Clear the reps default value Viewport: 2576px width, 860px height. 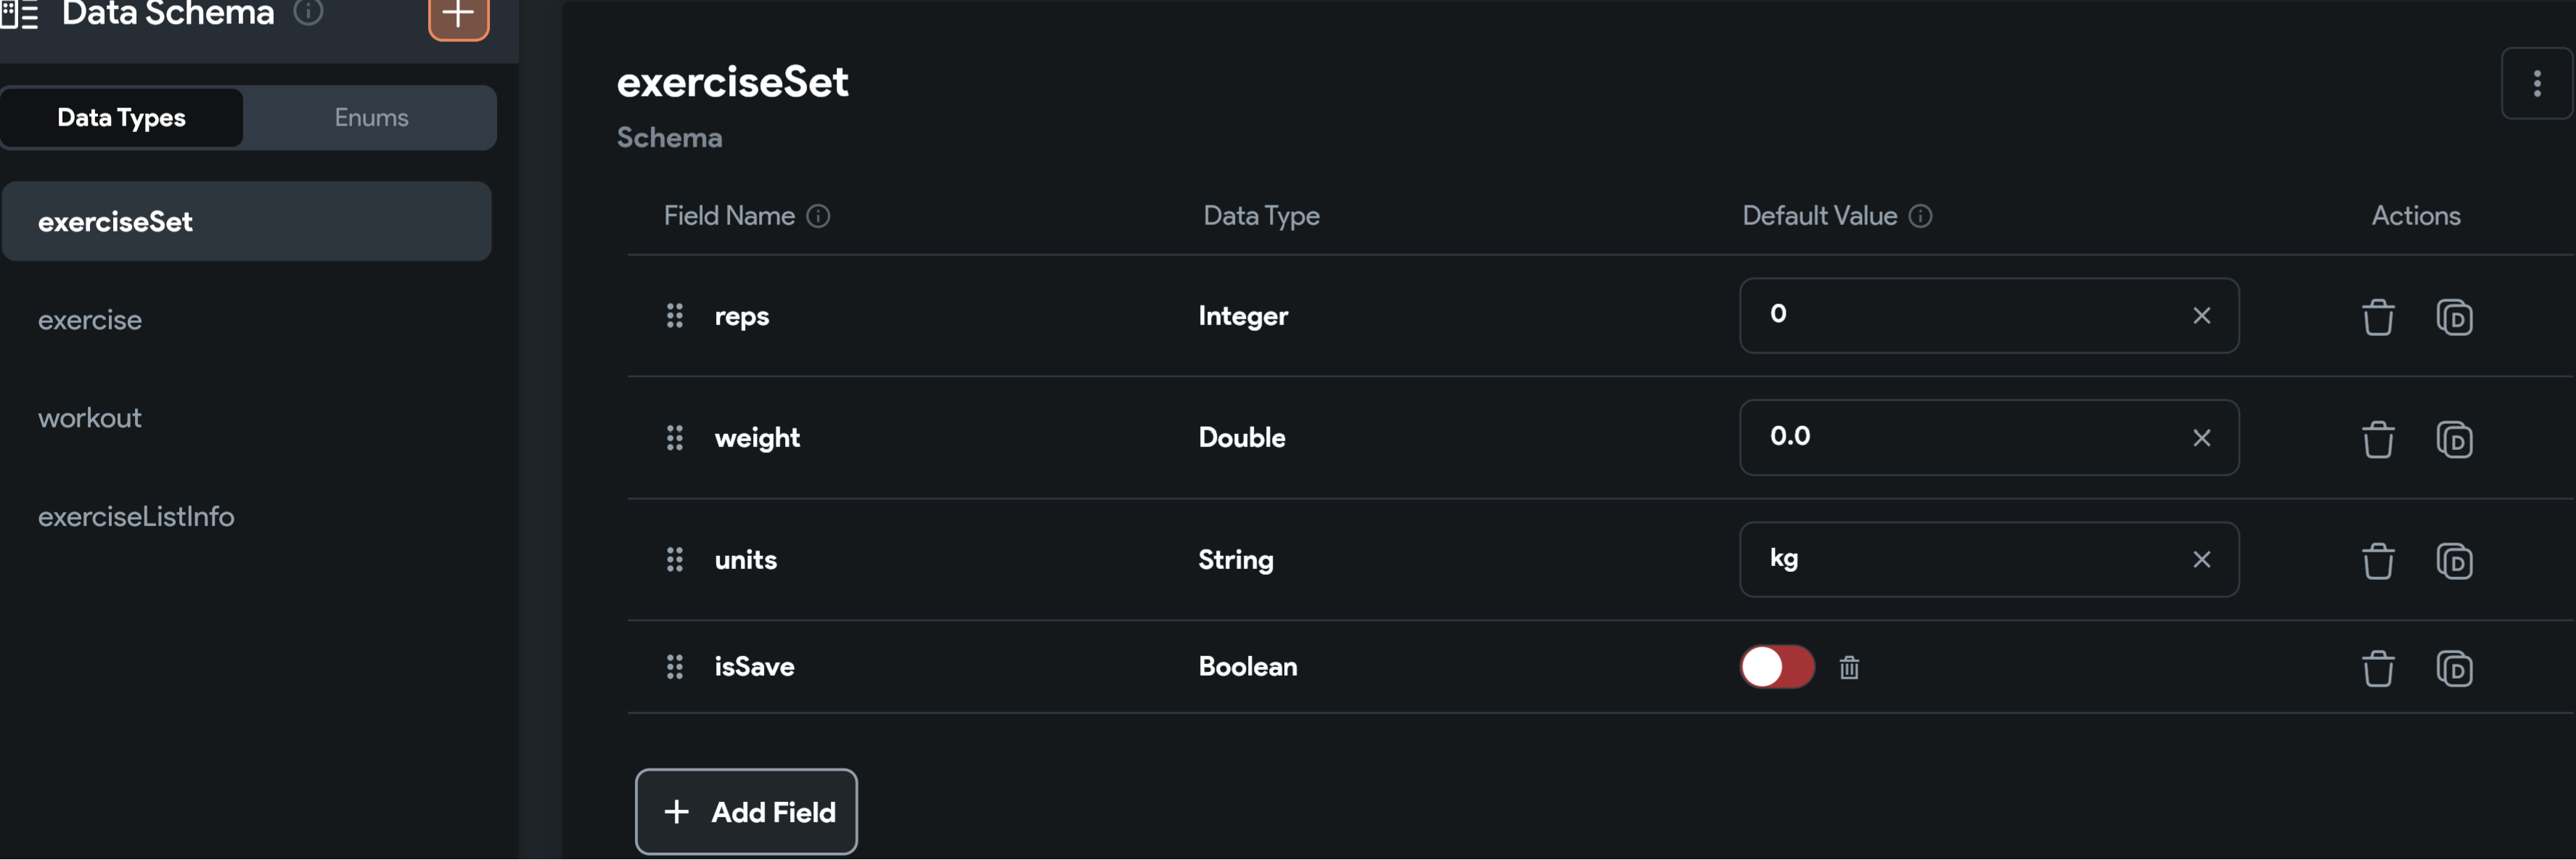click(x=2201, y=316)
